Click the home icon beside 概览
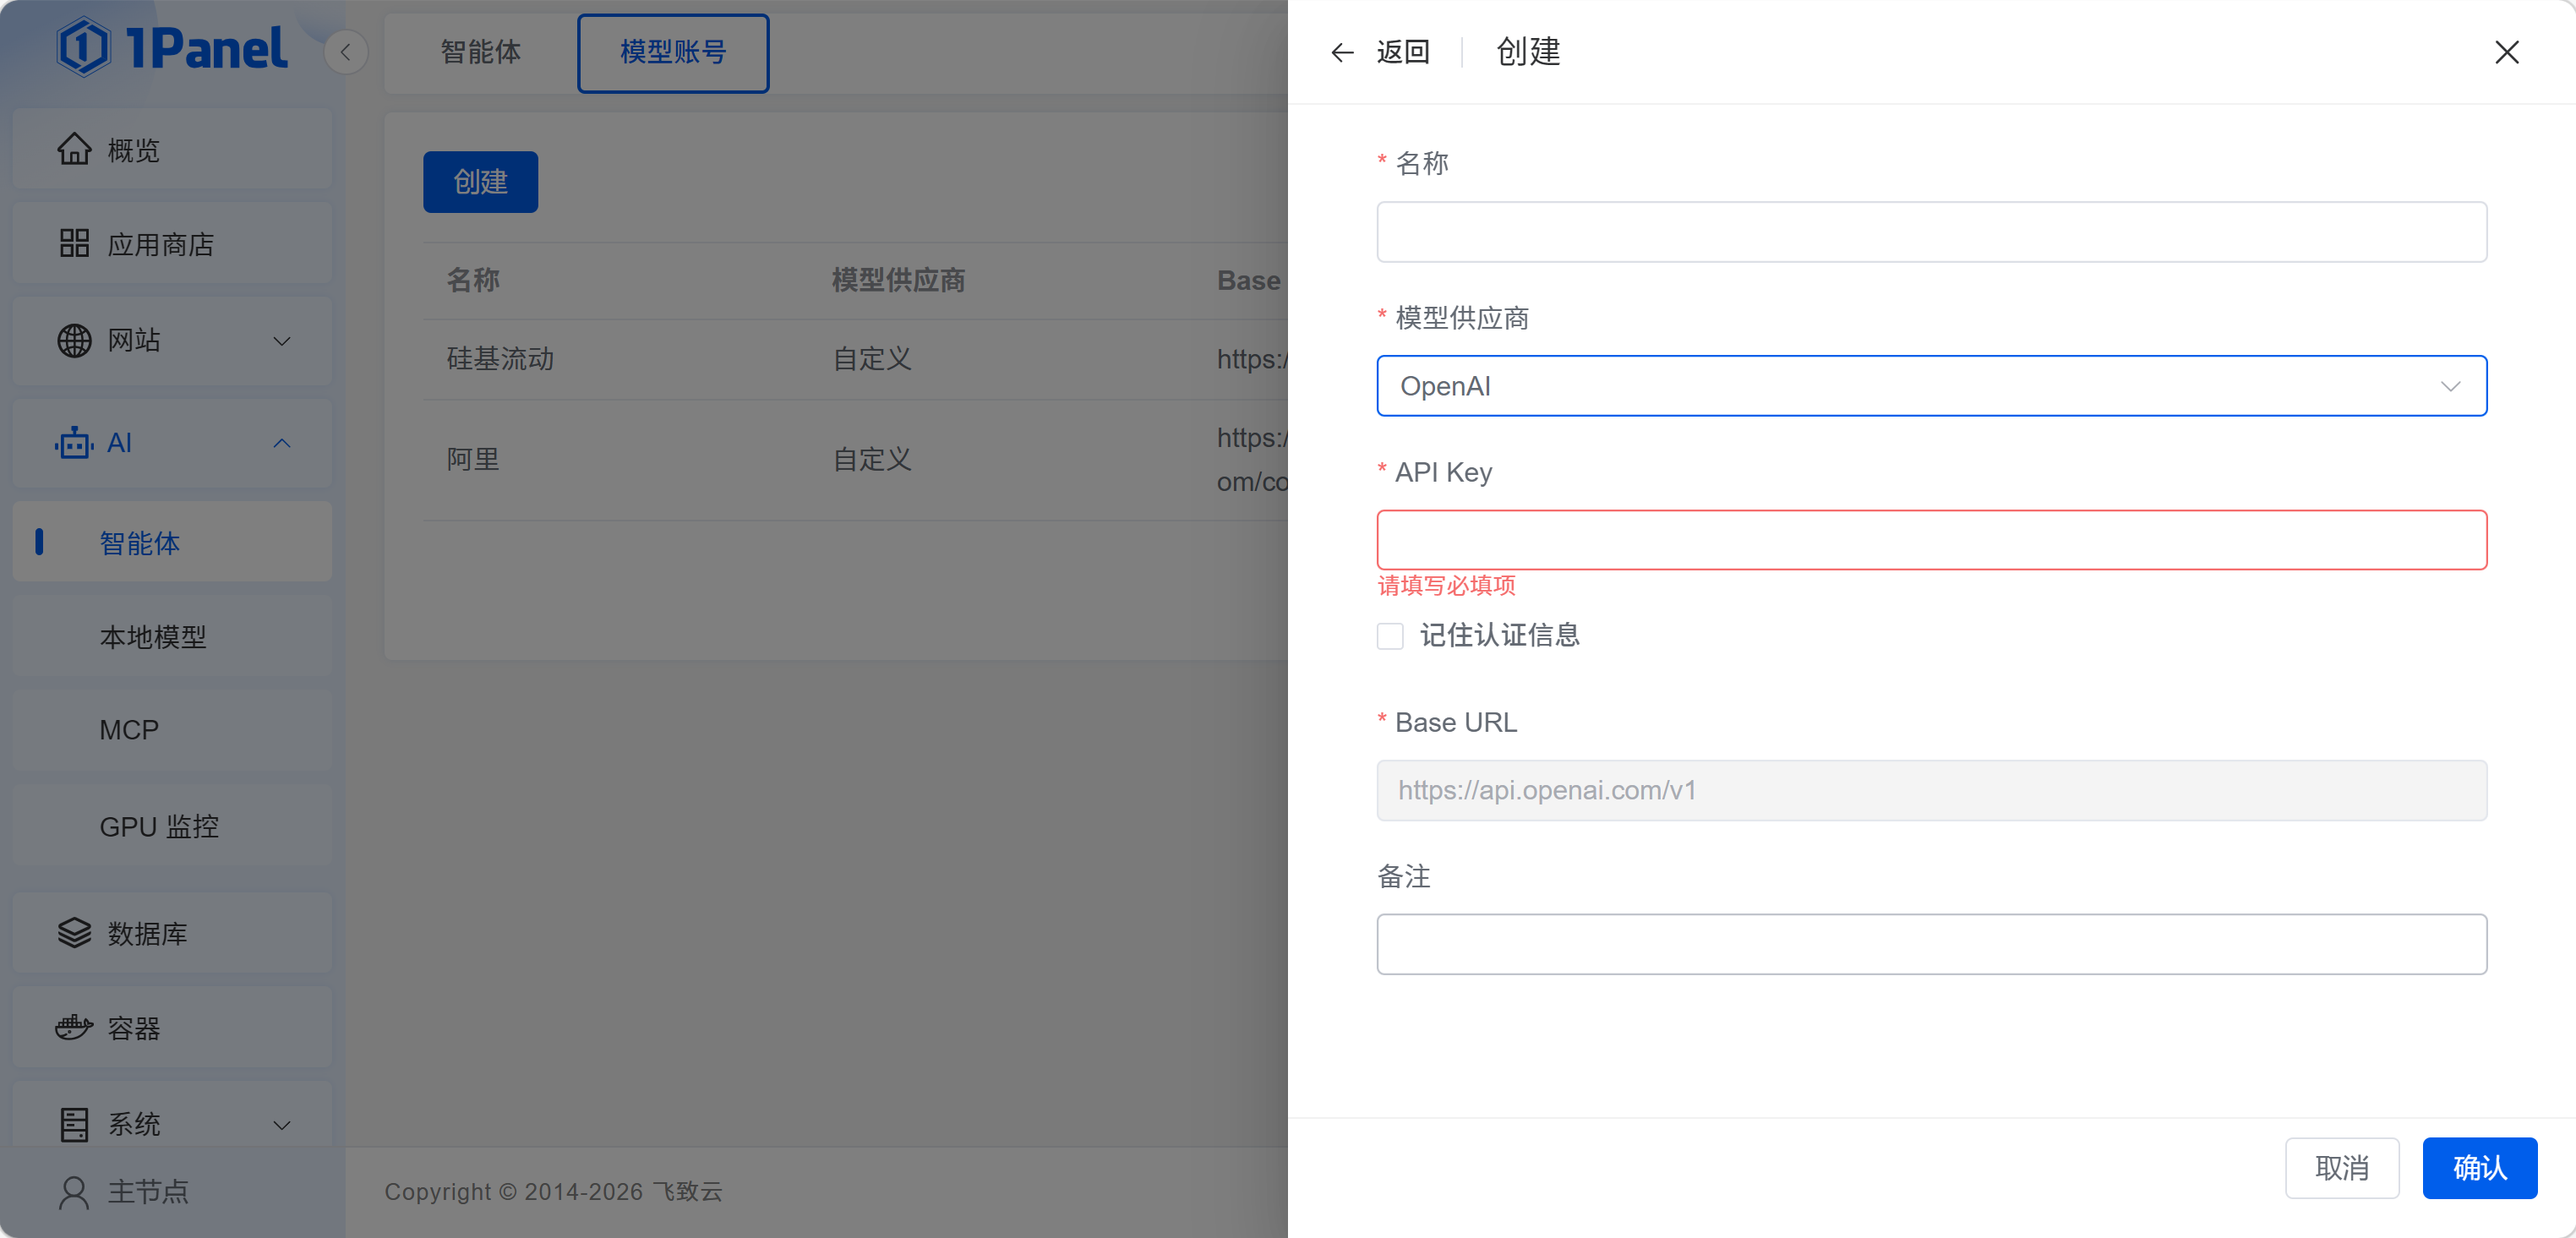The height and width of the screenshot is (1238, 2576). pyautogui.click(x=74, y=150)
